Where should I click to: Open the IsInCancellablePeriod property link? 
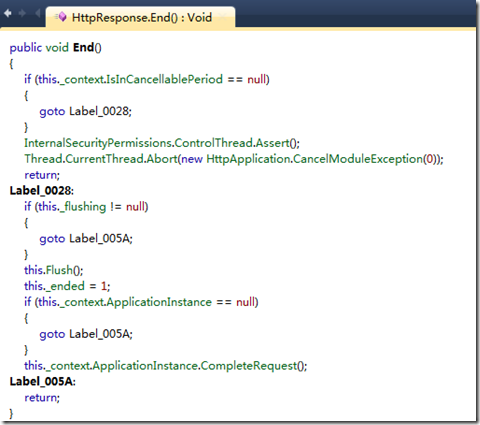tap(164, 79)
